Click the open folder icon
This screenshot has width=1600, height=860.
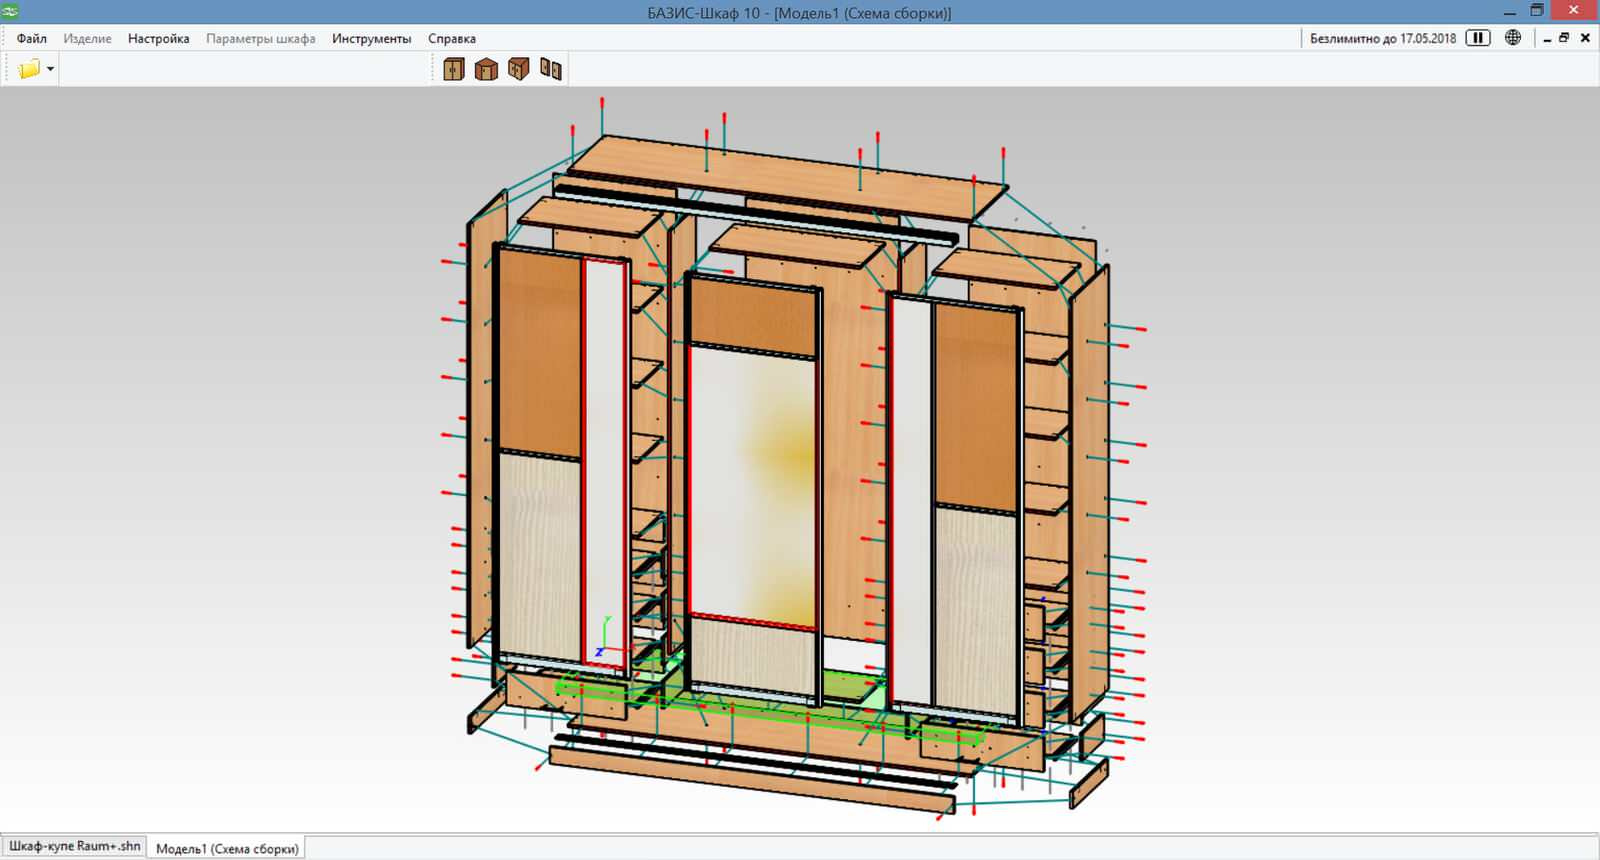(29, 69)
